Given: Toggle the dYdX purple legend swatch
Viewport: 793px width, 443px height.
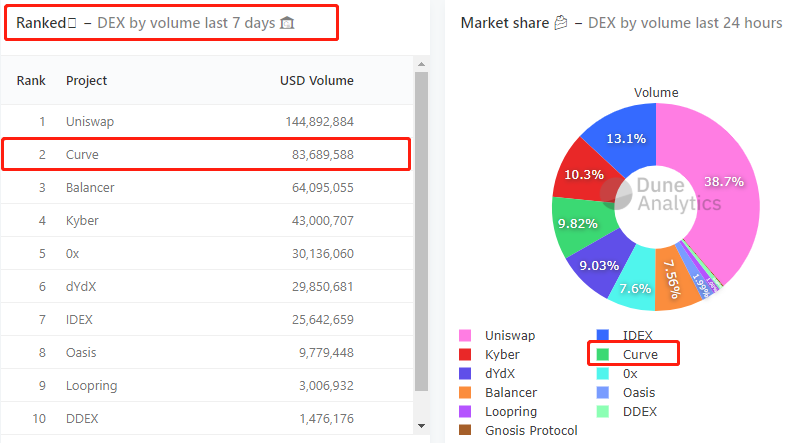Looking at the screenshot, I should (465, 373).
